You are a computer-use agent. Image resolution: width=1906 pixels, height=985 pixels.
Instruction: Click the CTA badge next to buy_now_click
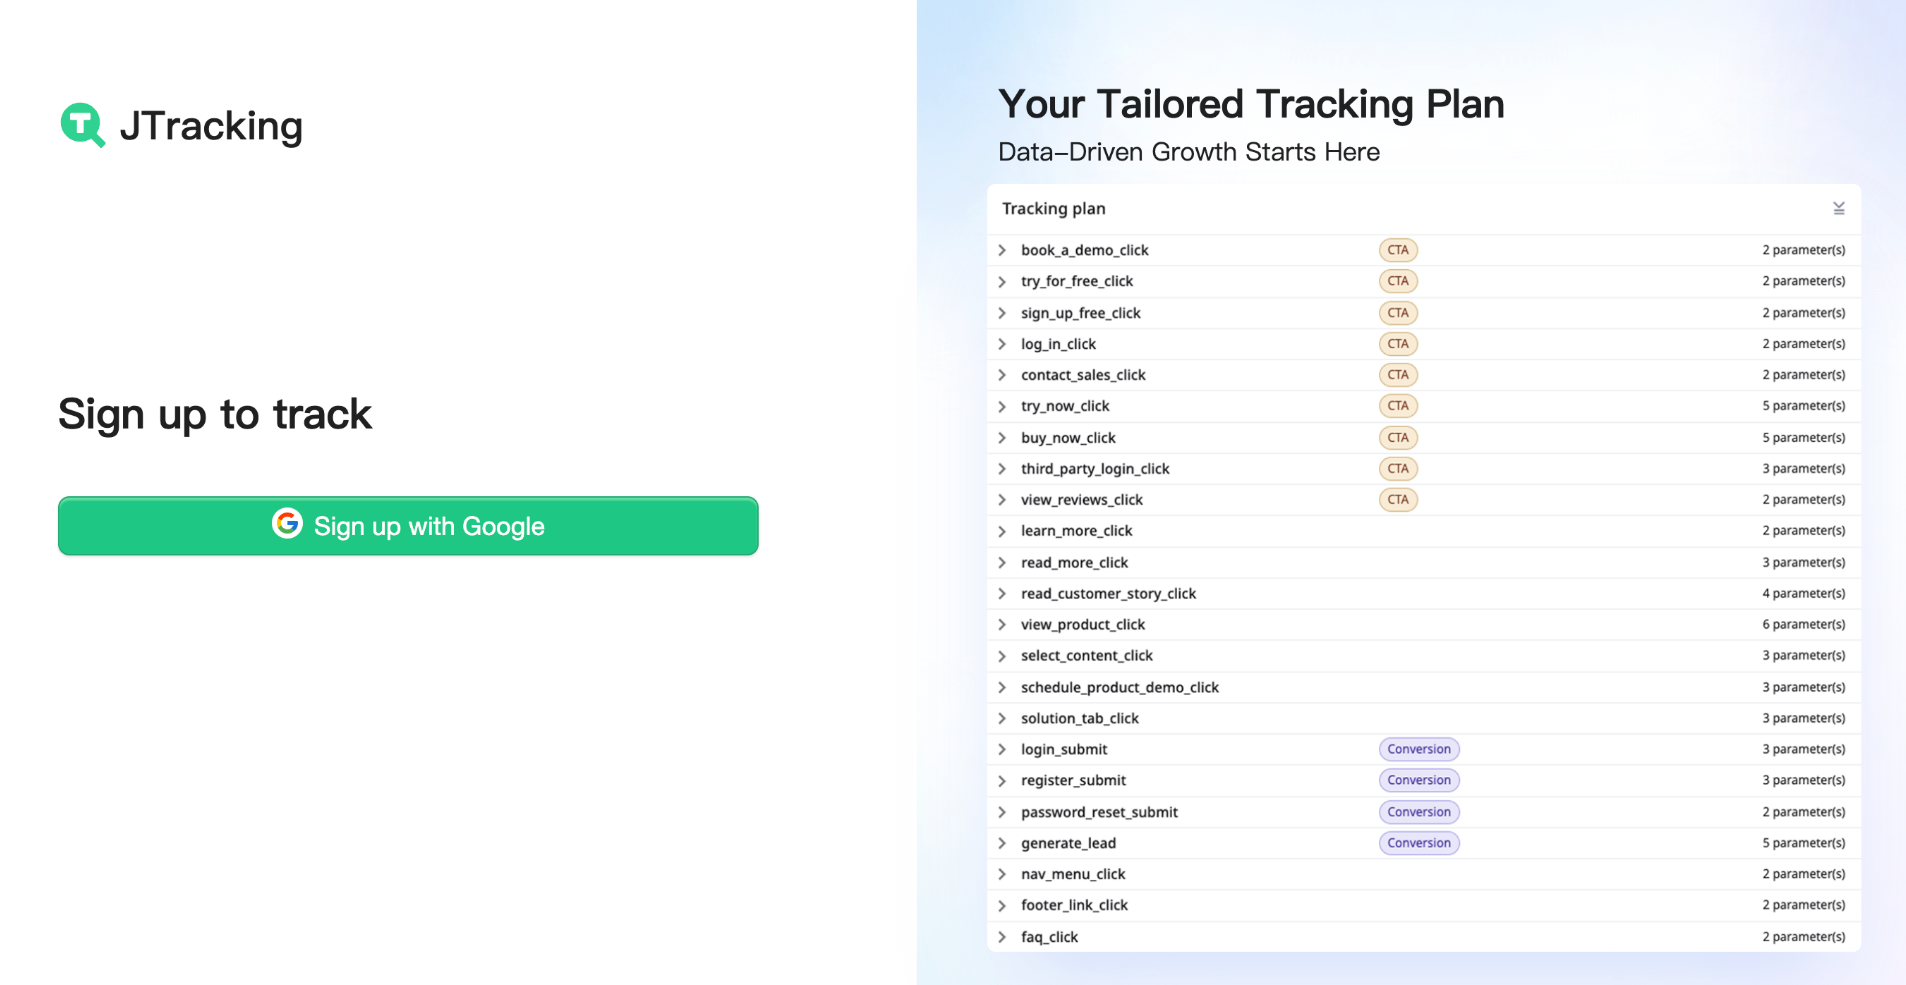point(1398,438)
